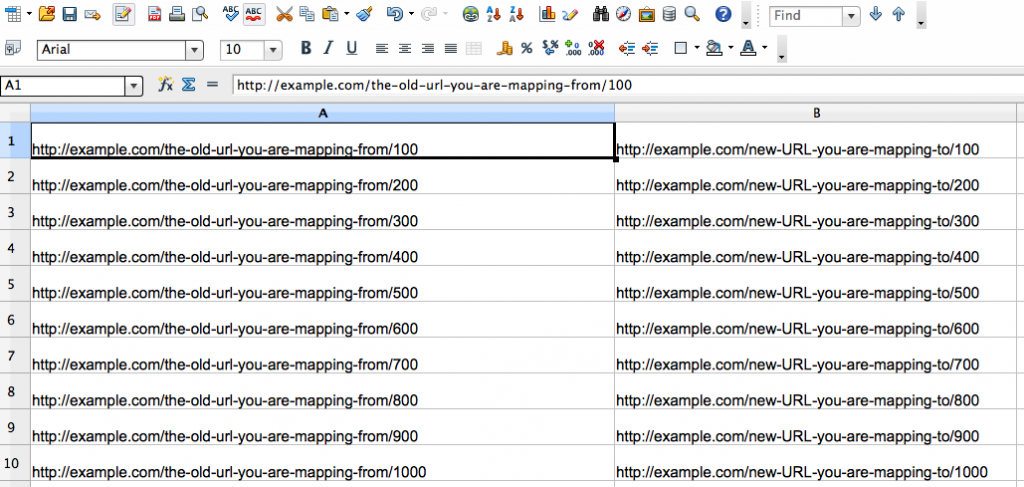Undo the last action
Image resolution: width=1024 pixels, height=487 pixels.
click(x=394, y=14)
